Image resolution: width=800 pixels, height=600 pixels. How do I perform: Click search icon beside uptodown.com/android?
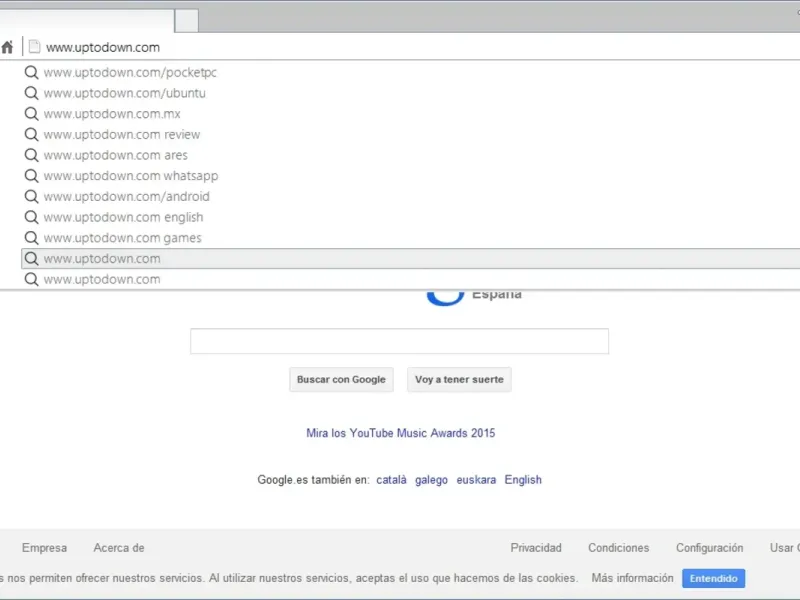32,196
